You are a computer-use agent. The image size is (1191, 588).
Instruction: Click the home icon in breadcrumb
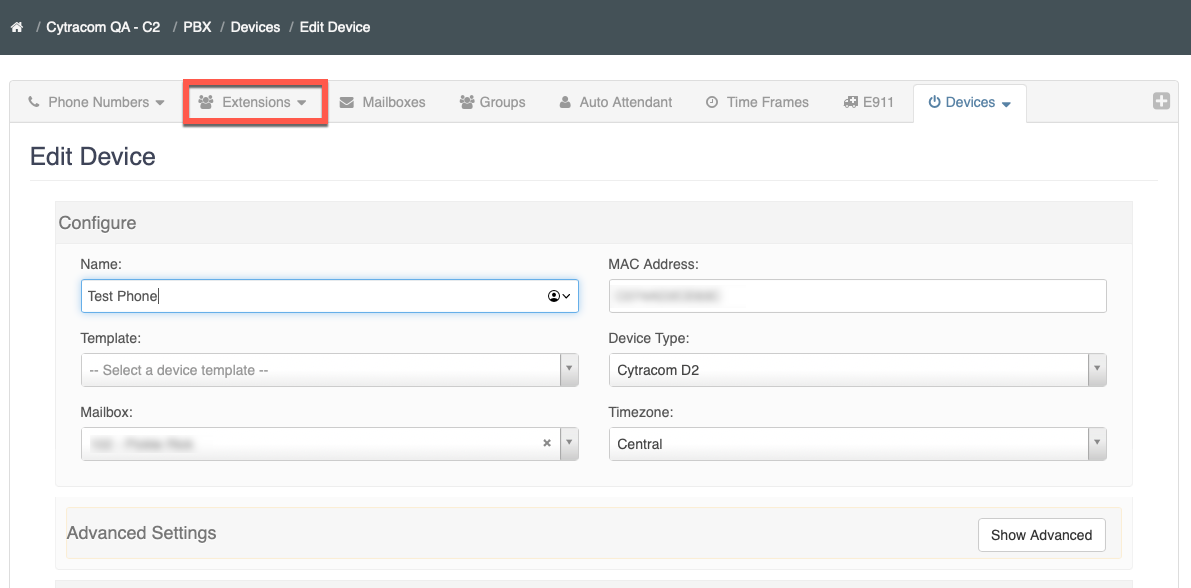pyautogui.click(x=16, y=27)
